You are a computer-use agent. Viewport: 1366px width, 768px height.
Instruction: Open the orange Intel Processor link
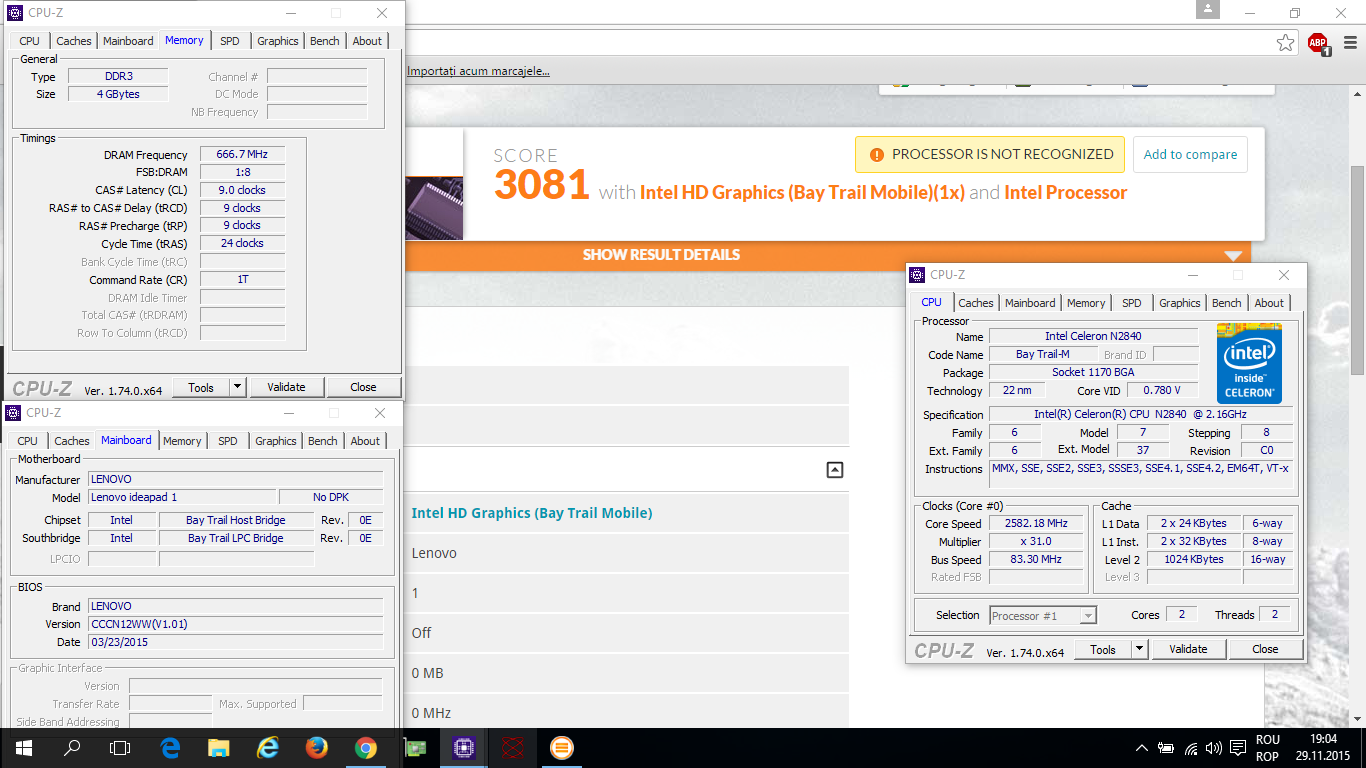pyautogui.click(x=1066, y=193)
